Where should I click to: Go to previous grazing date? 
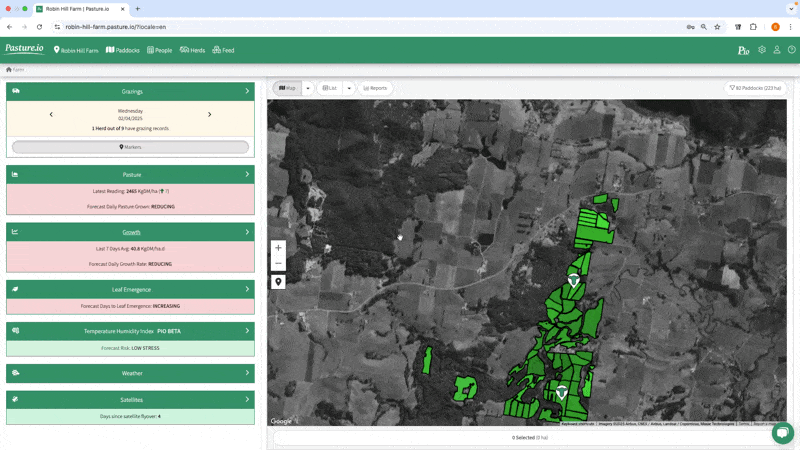coord(51,115)
